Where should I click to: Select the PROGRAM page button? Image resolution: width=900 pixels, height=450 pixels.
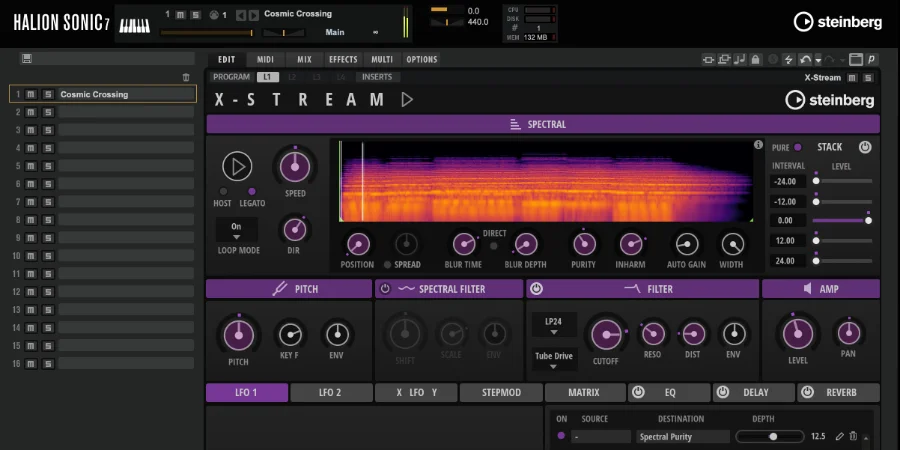[x=231, y=77]
